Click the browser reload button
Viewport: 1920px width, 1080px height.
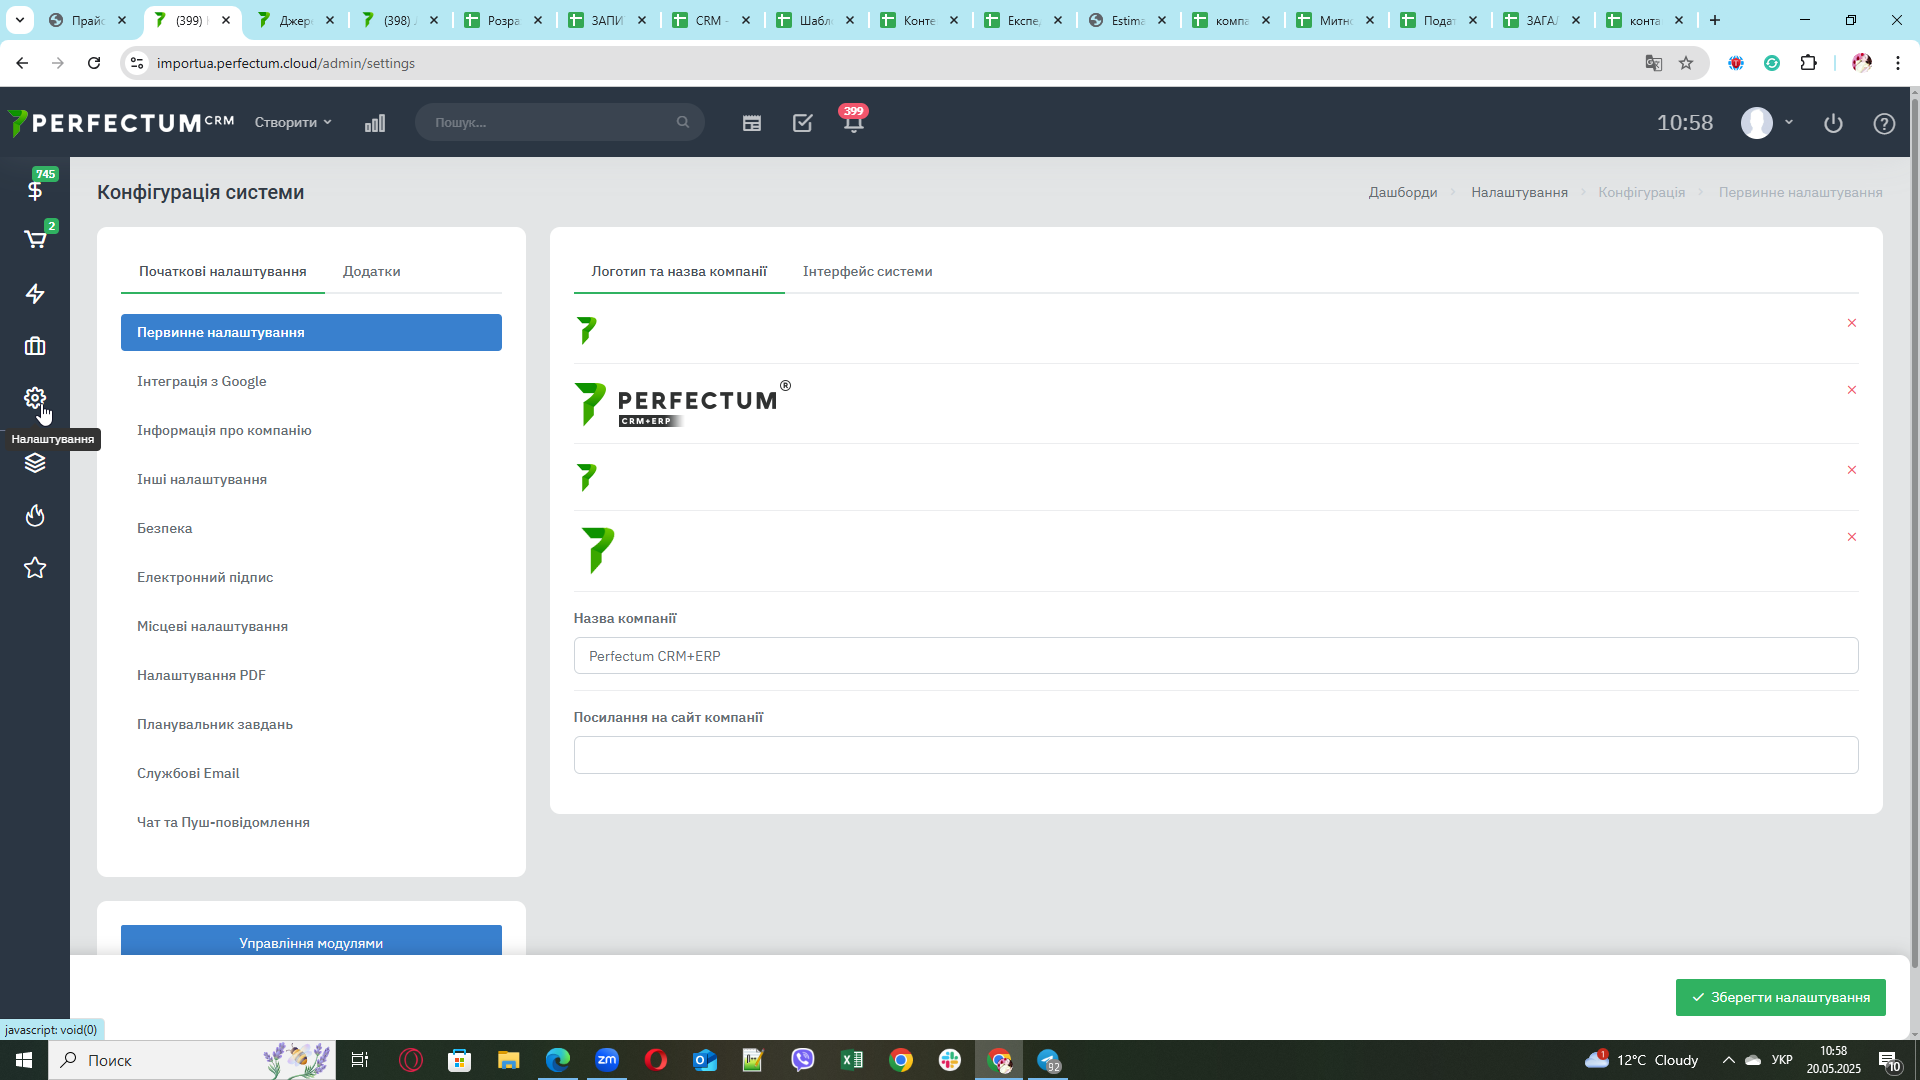[94, 63]
